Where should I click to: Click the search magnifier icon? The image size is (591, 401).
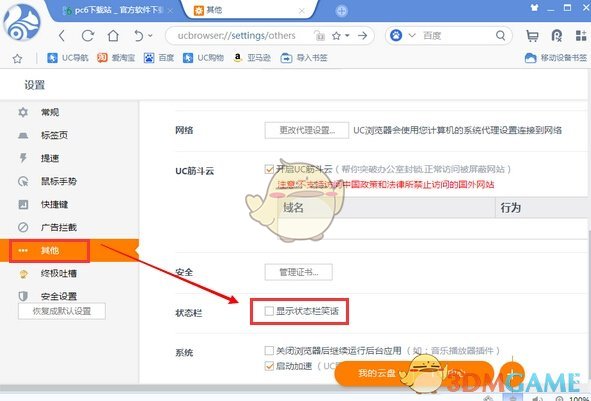pyautogui.click(x=500, y=35)
